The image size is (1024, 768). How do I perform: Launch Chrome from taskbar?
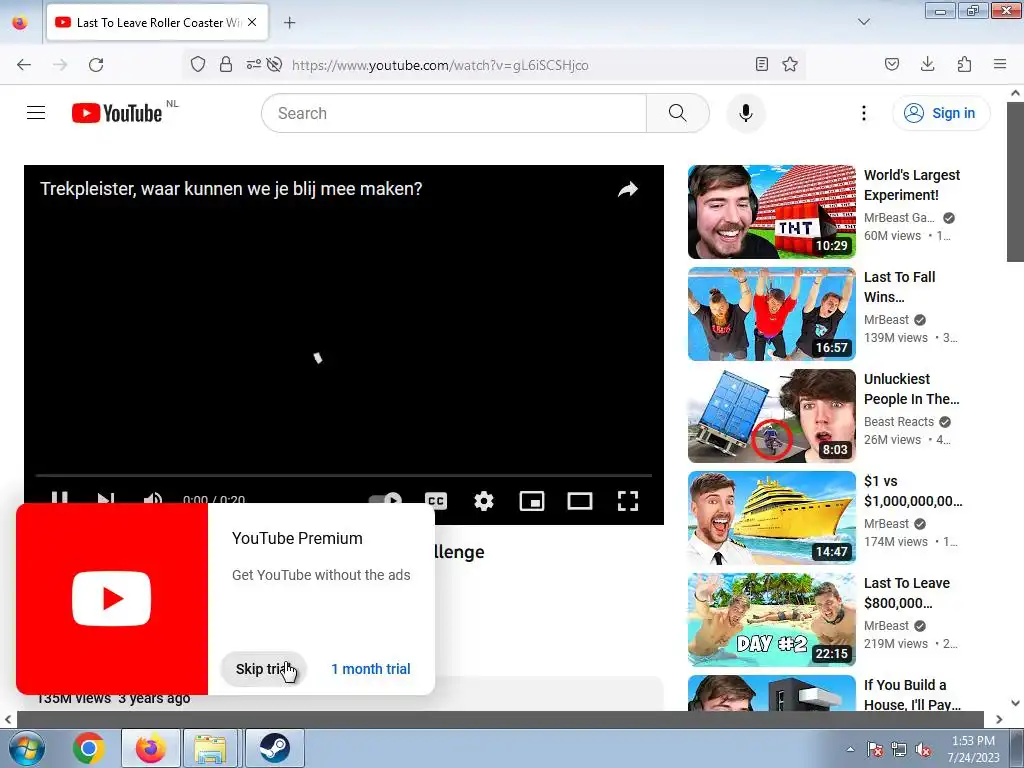[89, 748]
